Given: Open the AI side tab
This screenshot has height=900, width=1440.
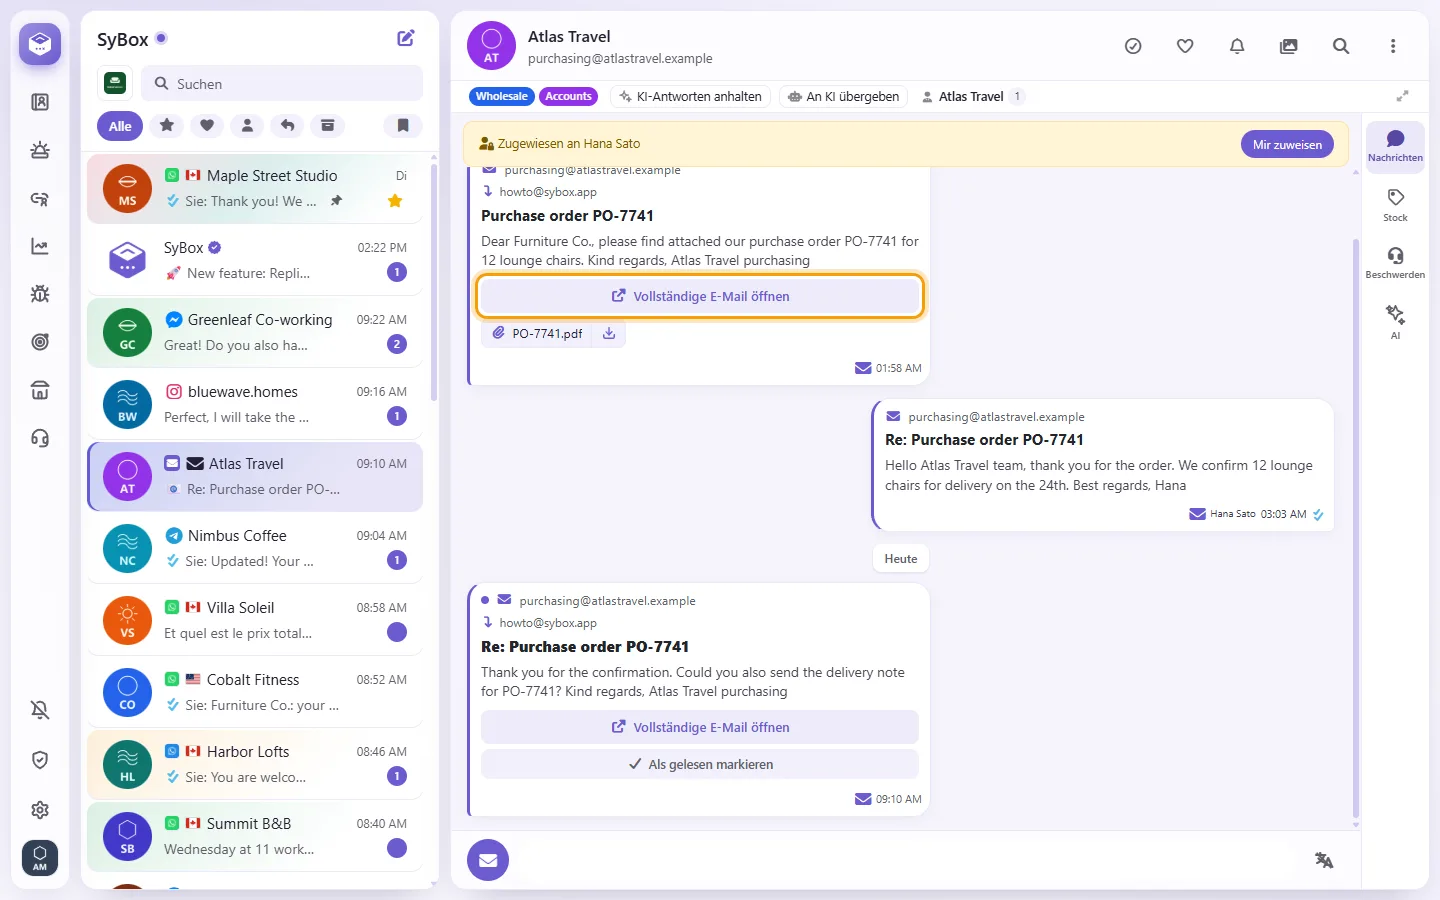Looking at the screenshot, I should [1395, 322].
